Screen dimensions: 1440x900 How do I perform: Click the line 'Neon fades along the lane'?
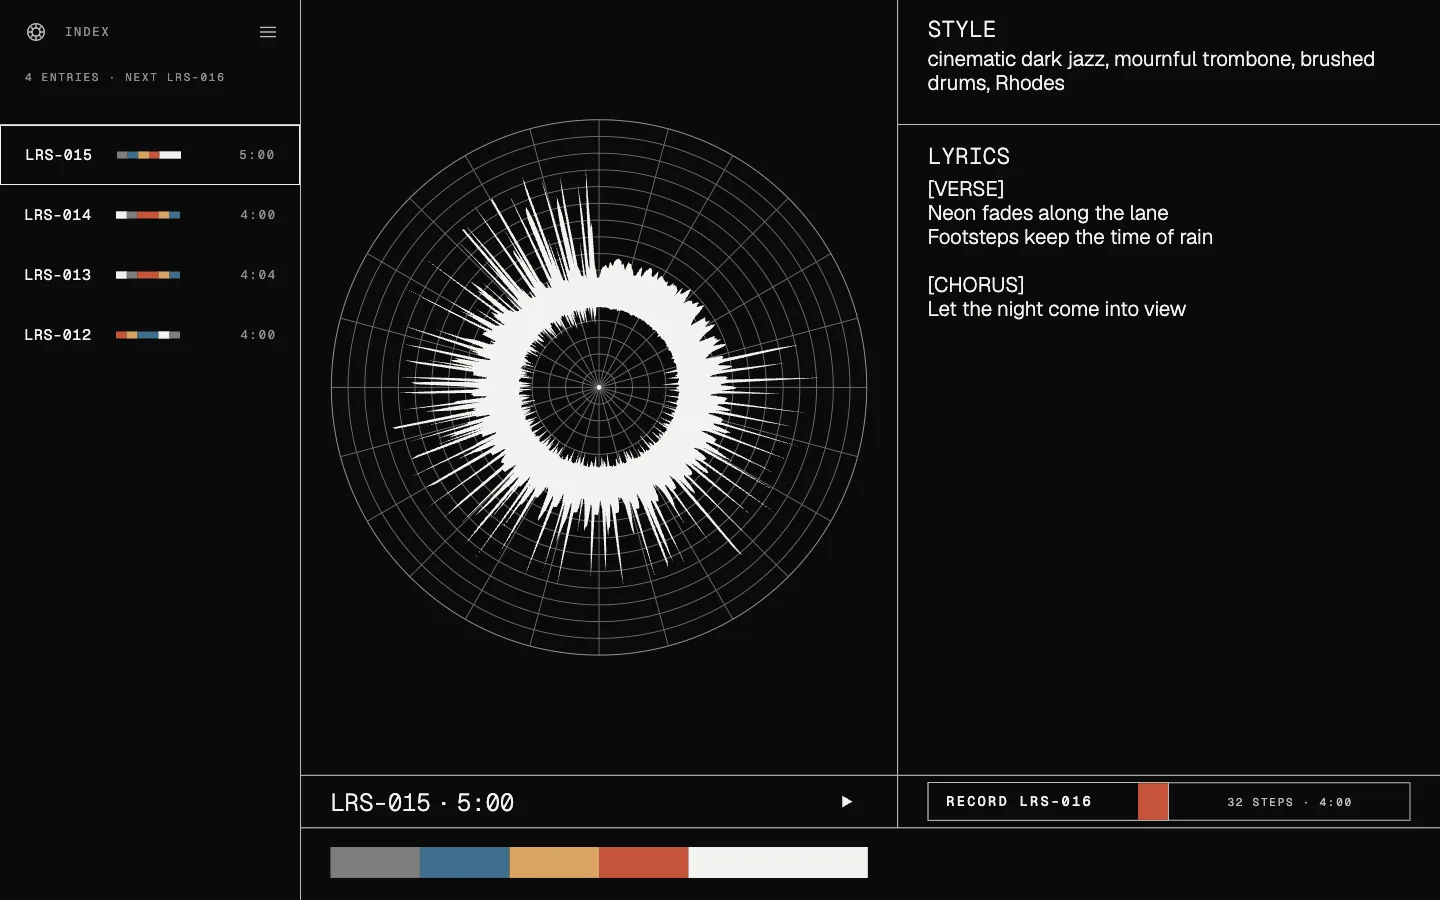click(1047, 213)
